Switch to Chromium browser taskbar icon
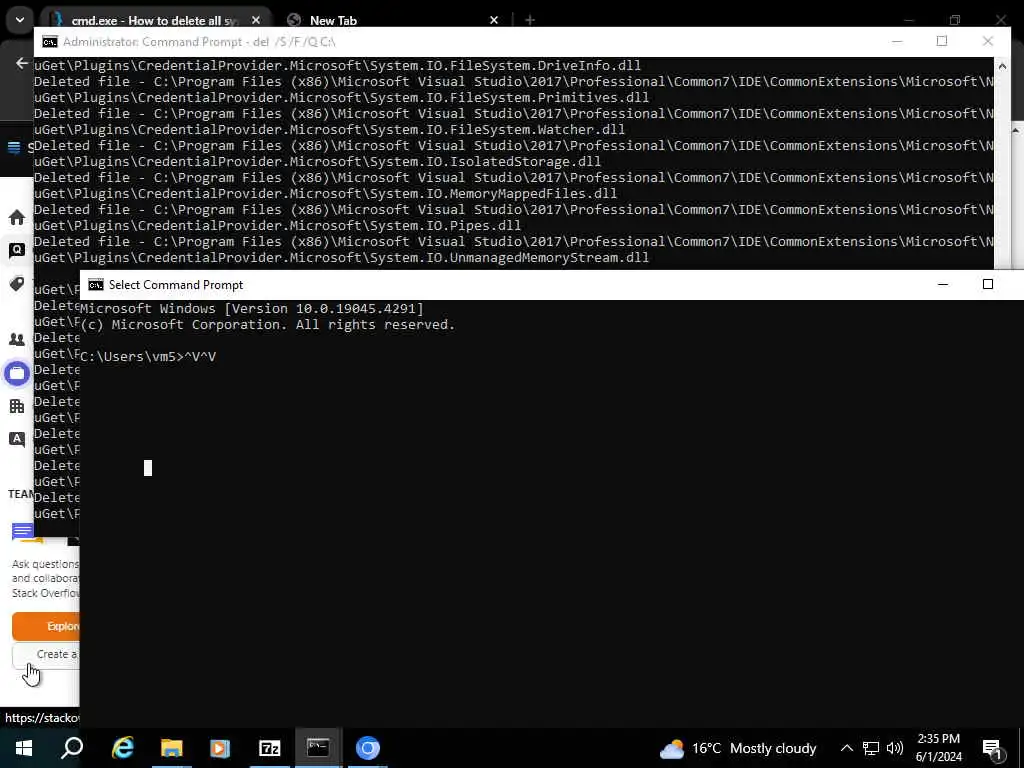This screenshot has height=768, width=1024. pyautogui.click(x=368, y=748)
